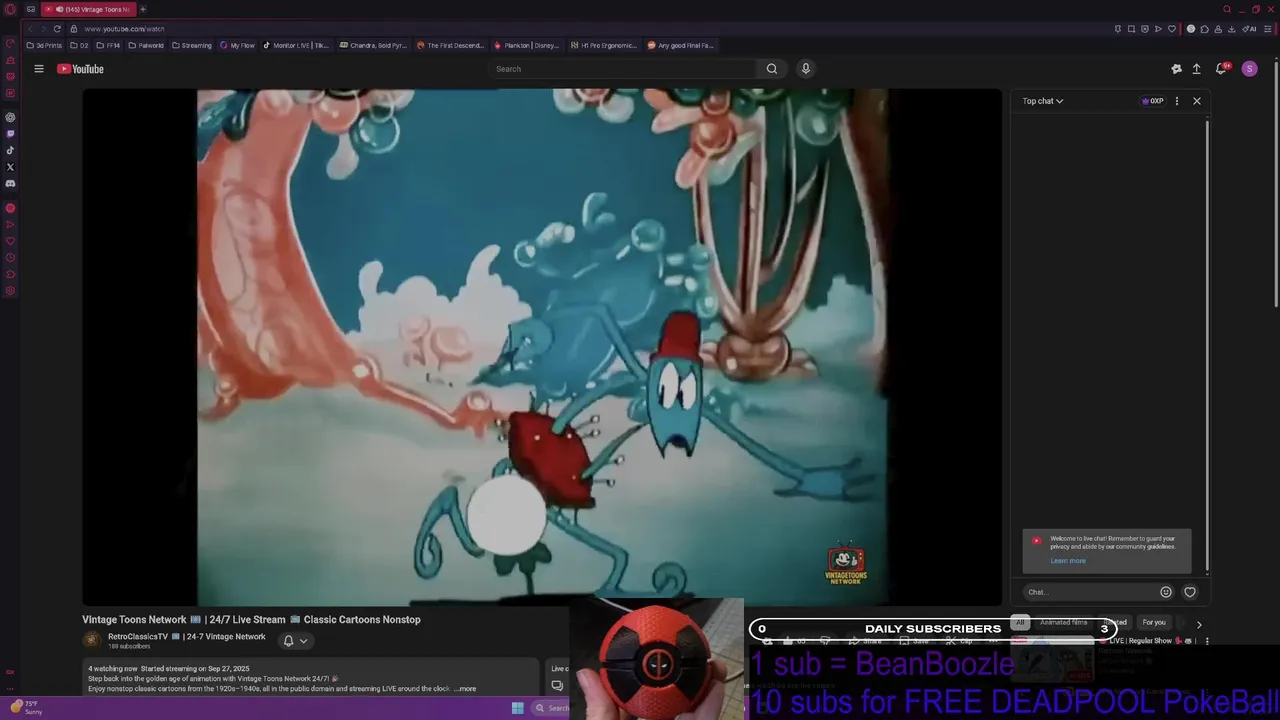Open browser tab search magnifier
This screenshot has width=1280, height=720.
[1227, 9]
